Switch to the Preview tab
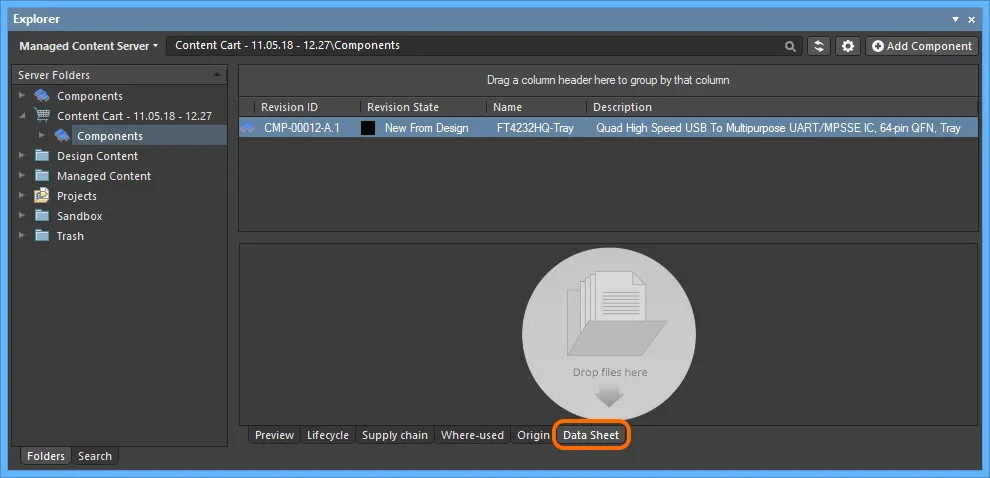Image resolution: width=990 pixels, height=478 pixels. 274,435
